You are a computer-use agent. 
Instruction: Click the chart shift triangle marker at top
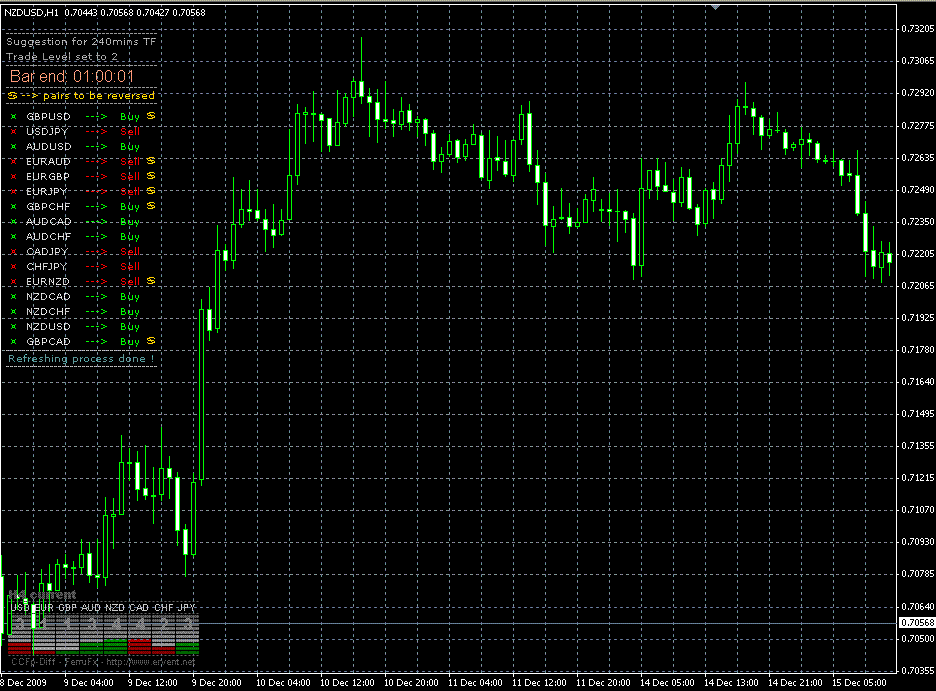click(715, 6)
